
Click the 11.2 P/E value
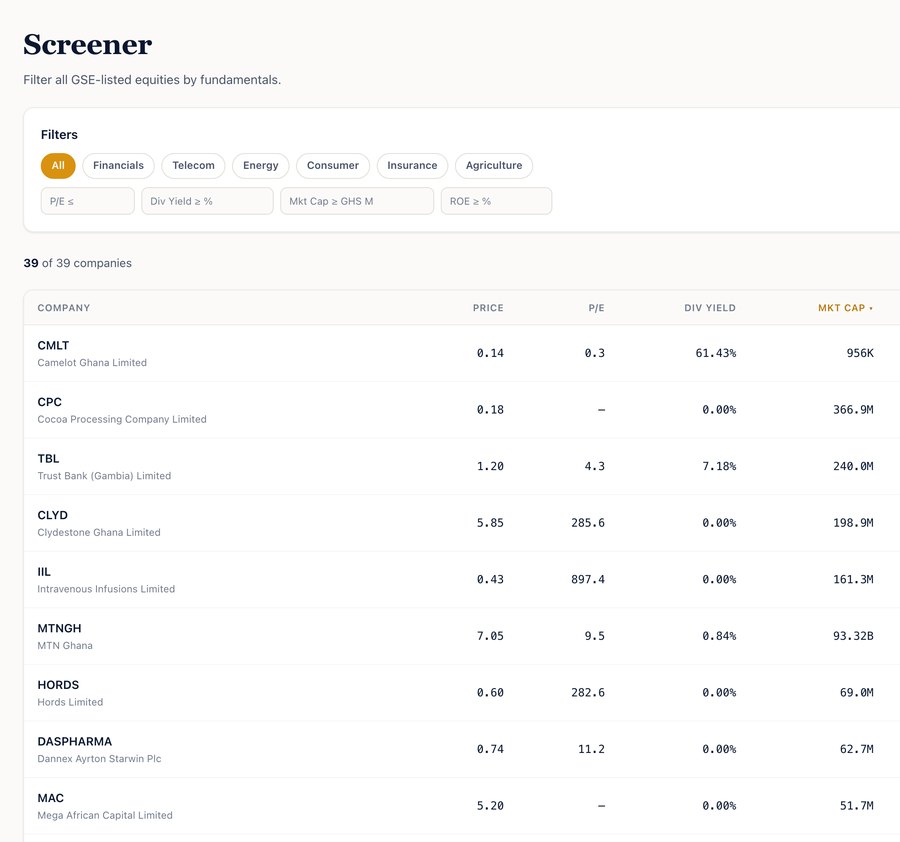click(591, 749)
